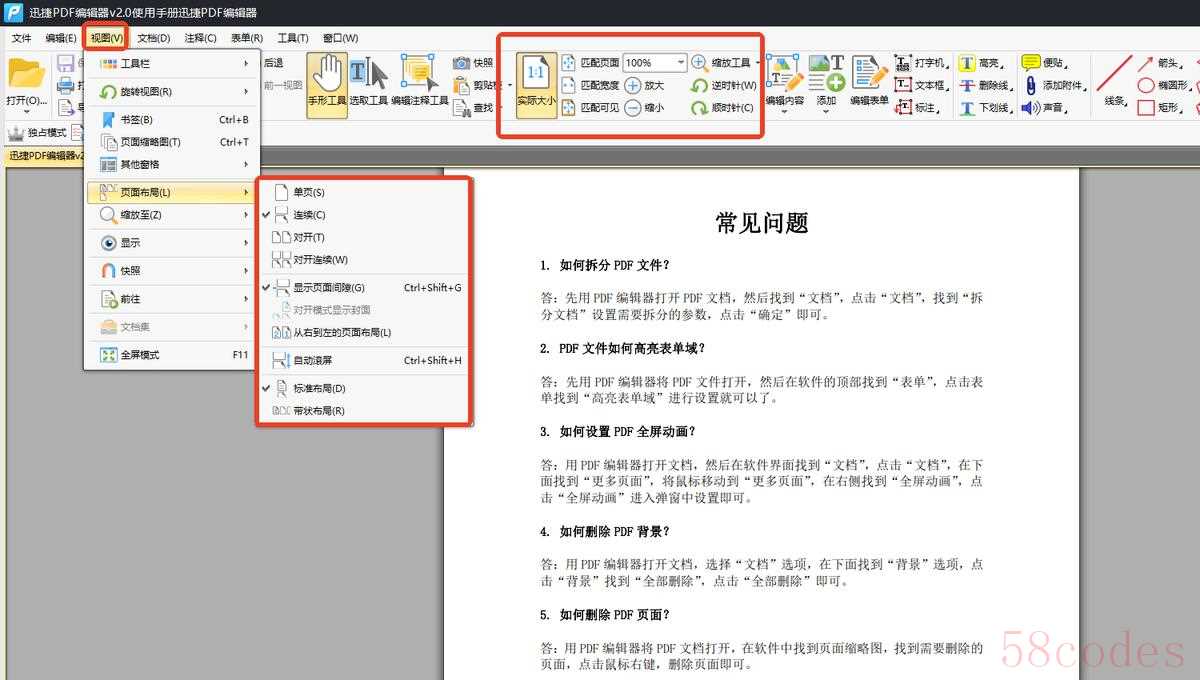1200x680 pixels.
Task: Click the 独占模式 exclusive mode button
Action: pyautogui.click(x=37, y=133)
